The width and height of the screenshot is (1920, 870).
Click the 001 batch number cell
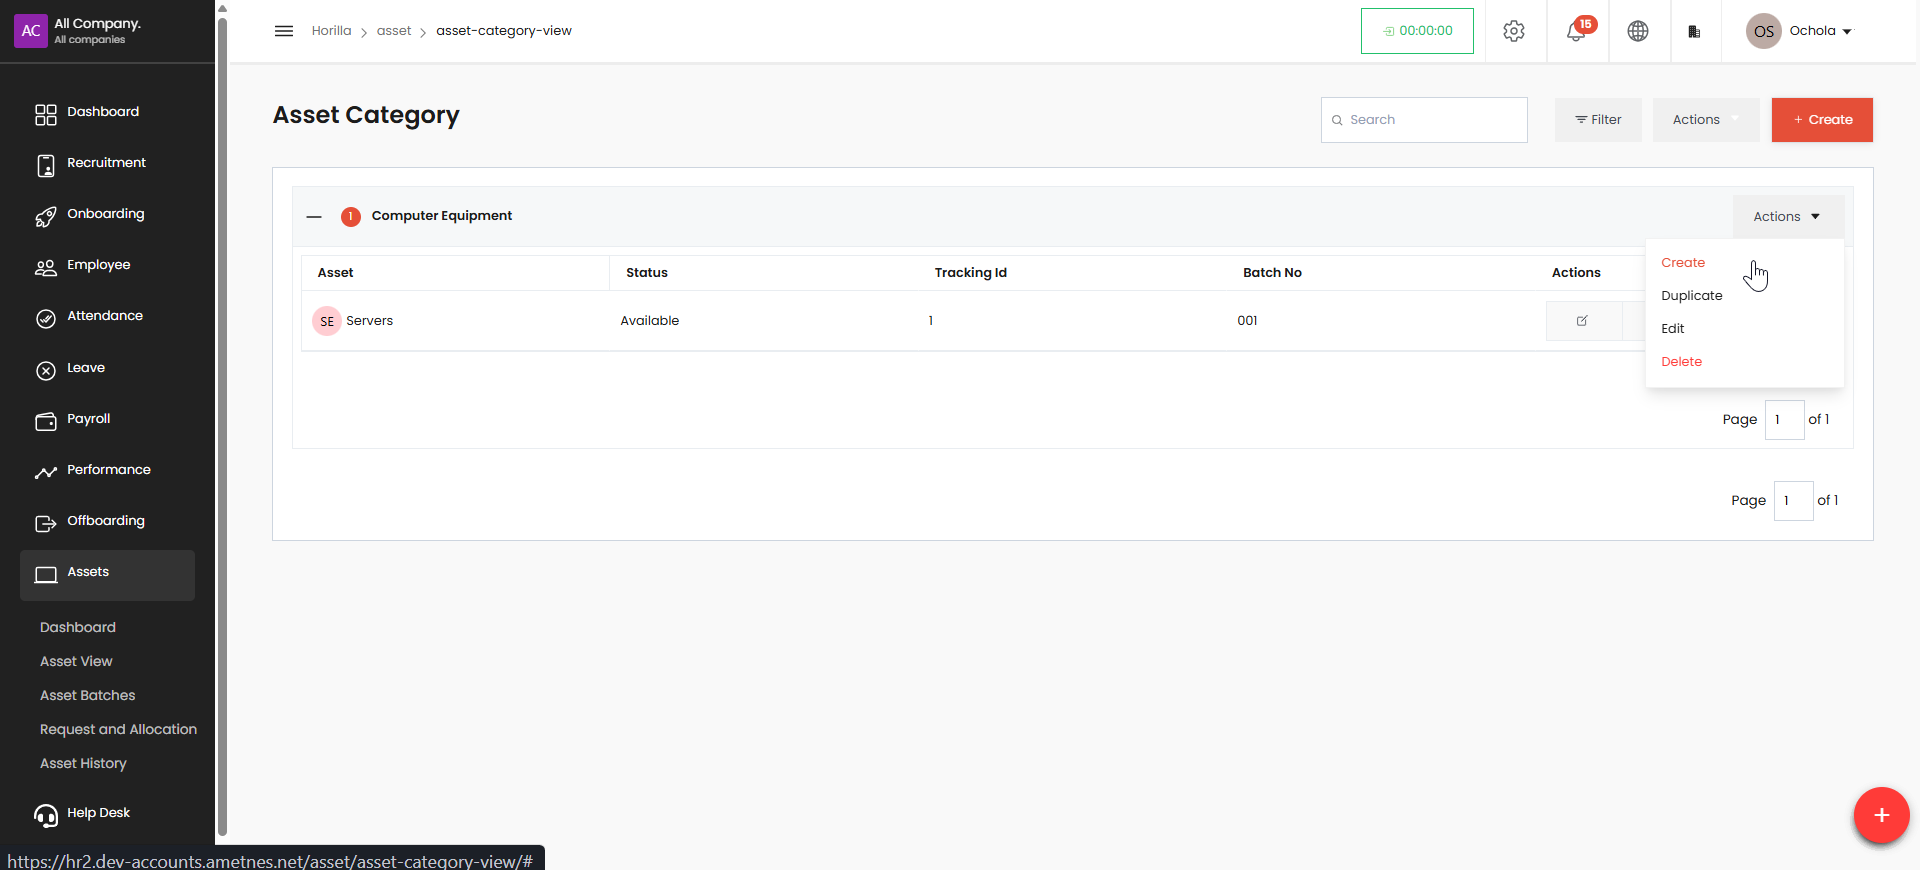[x=1247, y=321]
